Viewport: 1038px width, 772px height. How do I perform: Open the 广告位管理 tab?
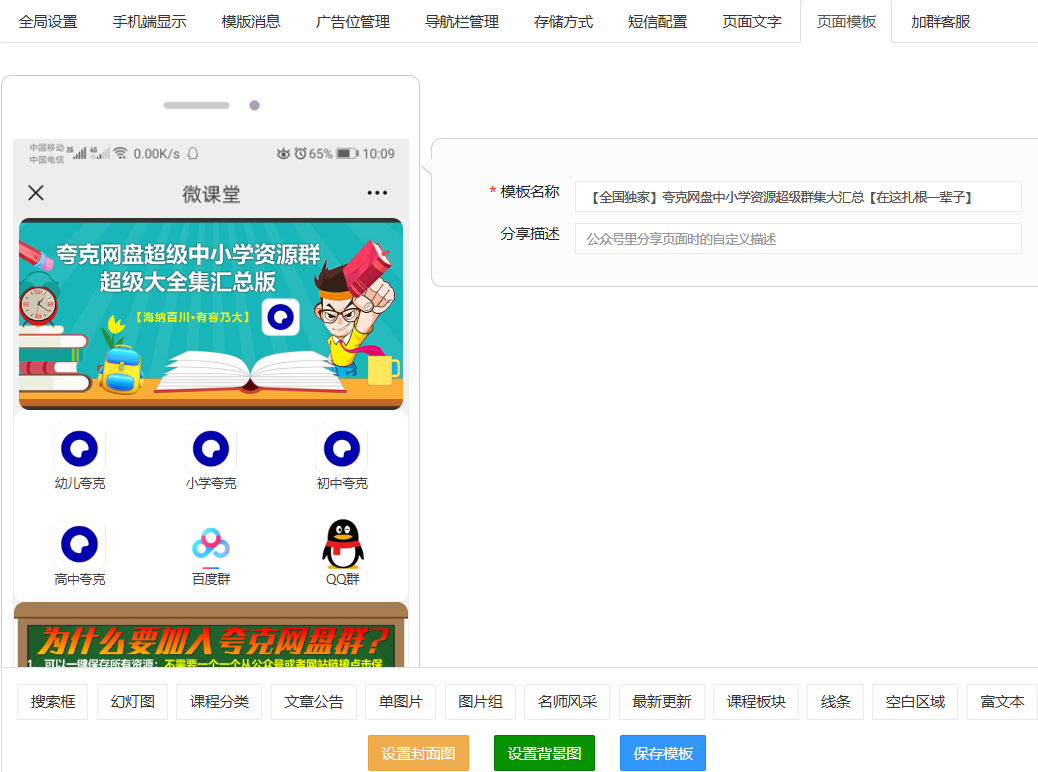352,21
